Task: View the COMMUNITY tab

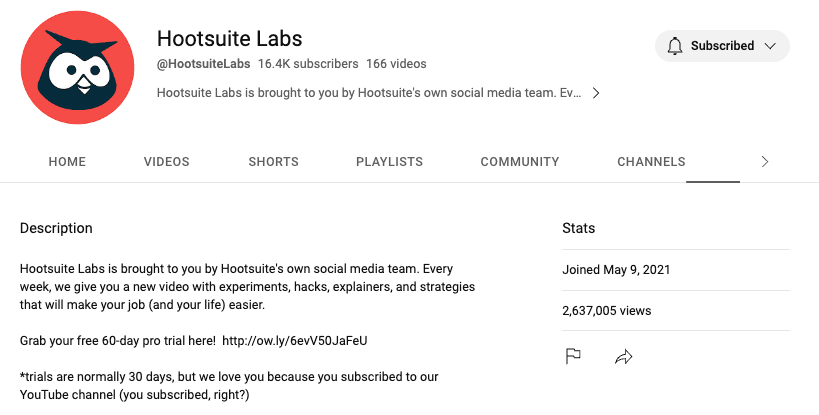Action: pyautogui.click(x=519, y=162)
